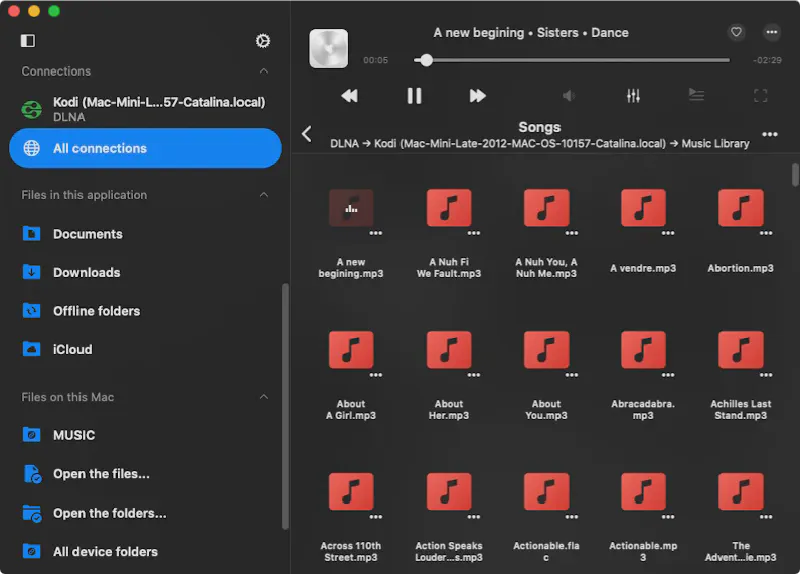This screenshot has height=574, width=800.
Task: Enter fullscreen player mode
Action: point(760,96)
